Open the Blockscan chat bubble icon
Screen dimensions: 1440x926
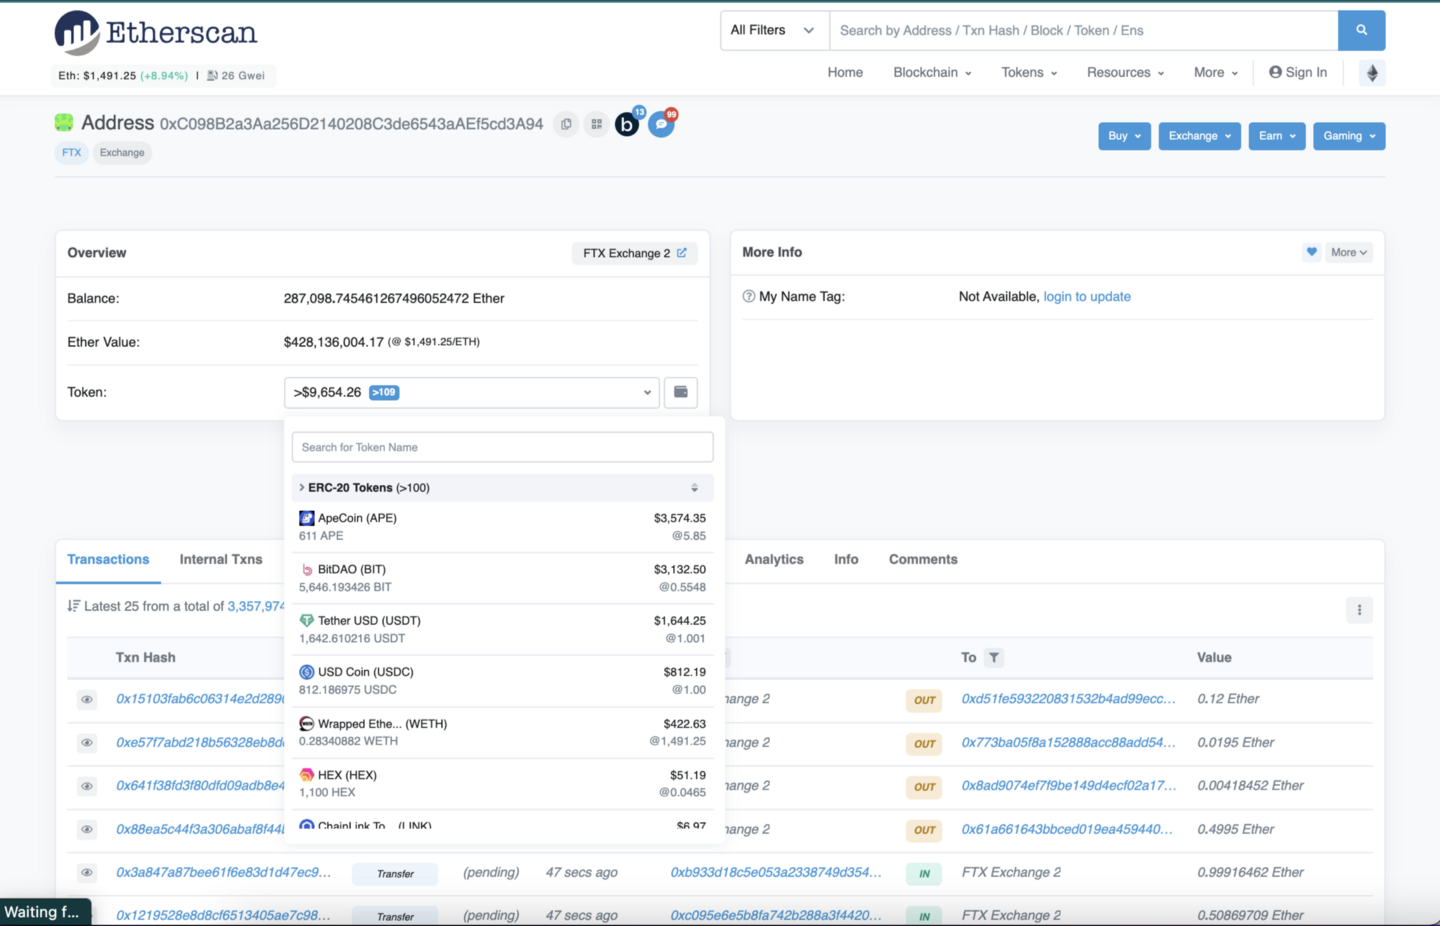(660, 125)
